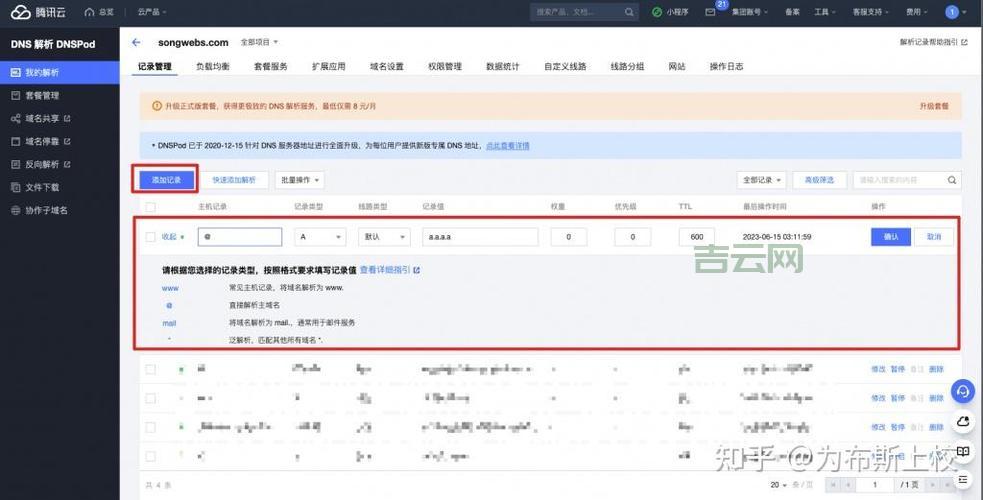Toggle the select-all records checkbox in header
Image resolution: width=983 pixels, height=500 pixels.
(x=150, y=207)
